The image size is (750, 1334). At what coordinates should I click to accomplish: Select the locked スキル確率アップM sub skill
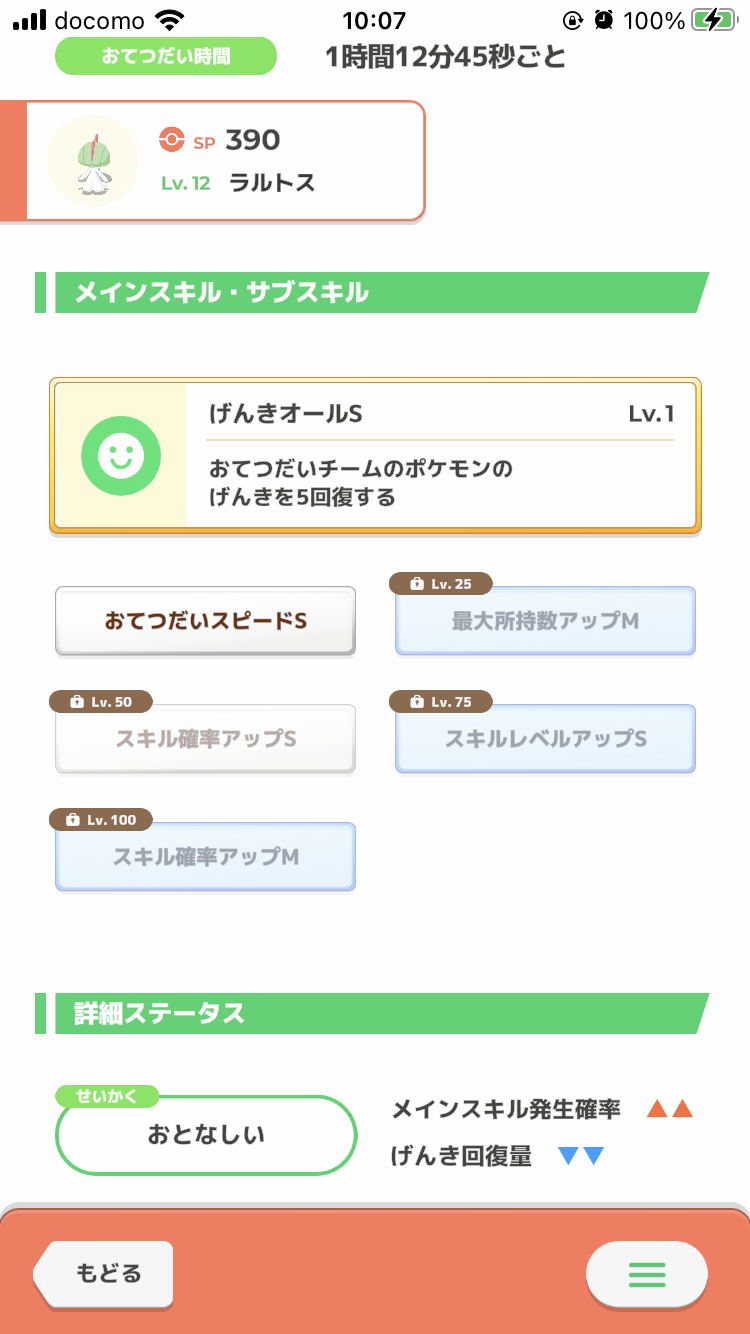coord(205,858)
